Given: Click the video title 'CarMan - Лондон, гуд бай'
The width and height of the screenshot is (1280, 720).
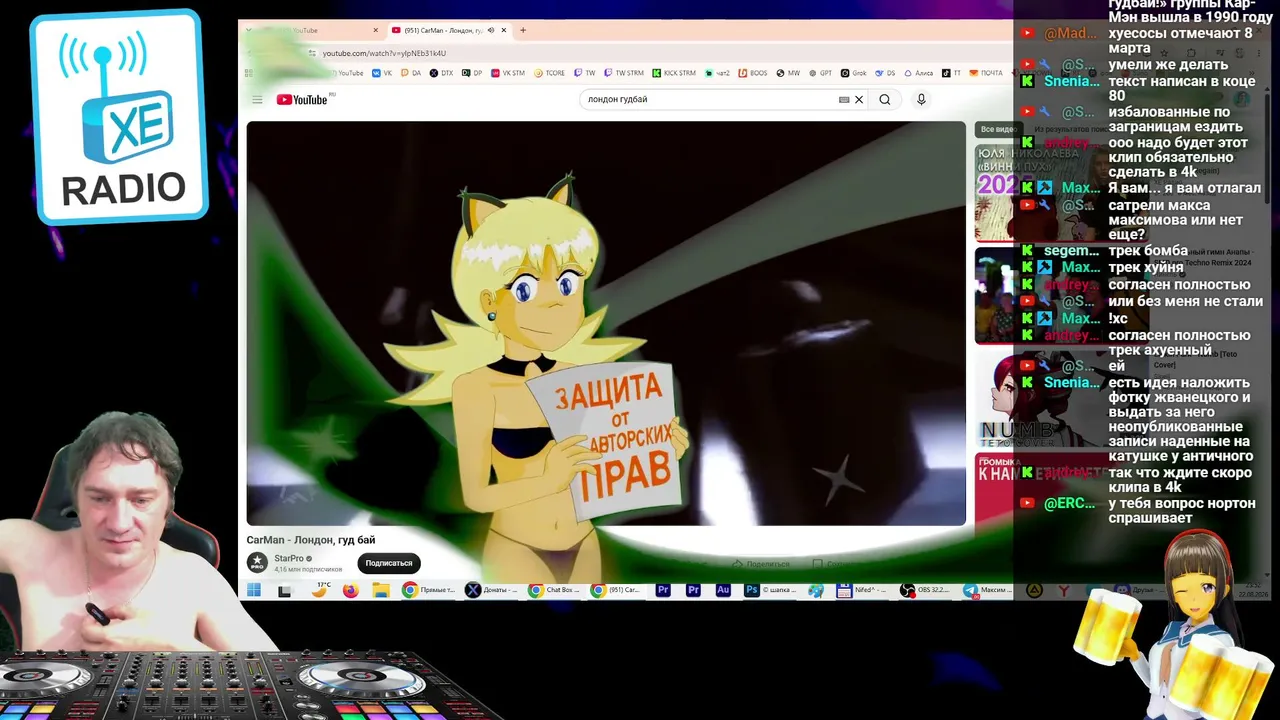Looking at the screenshot, I should pos(311,540).
